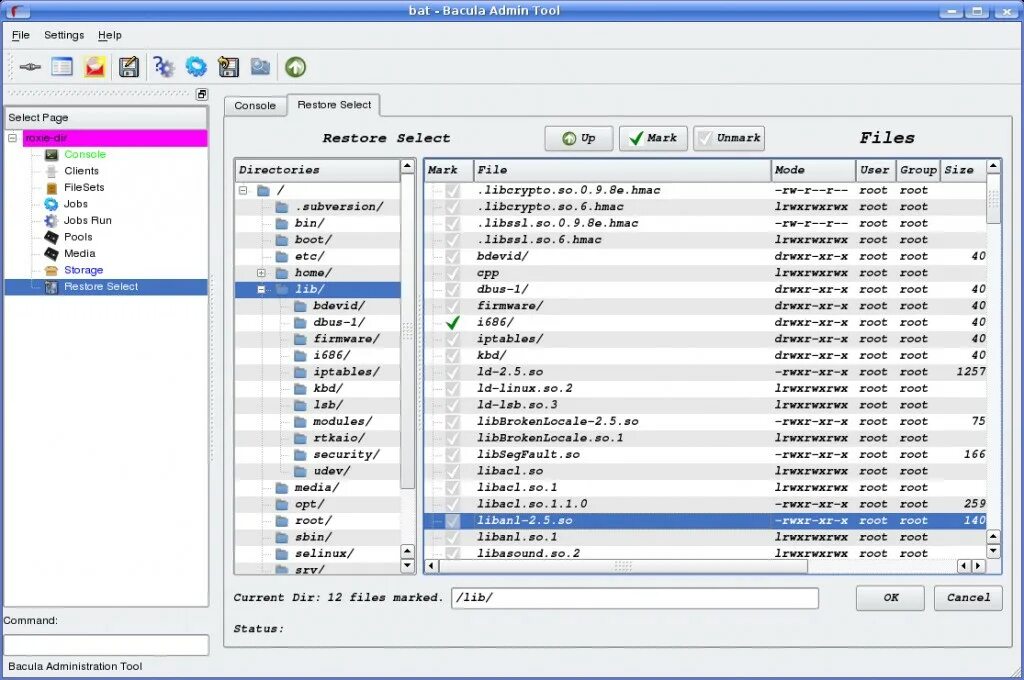1024x680 pixels.
Task: Select the security/ subfolder under lib/
Action: [346, 455]
